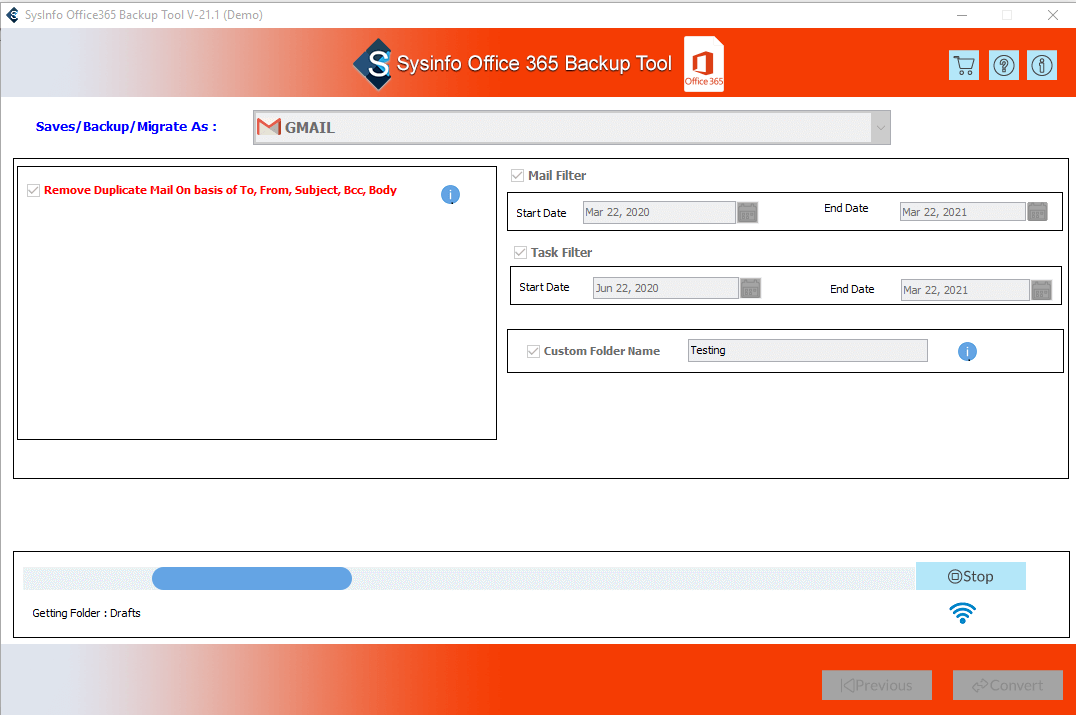Viewport: 1076px width, 715px height.
Task: Edit the Mail Filter End Date field
Action: 963,212
